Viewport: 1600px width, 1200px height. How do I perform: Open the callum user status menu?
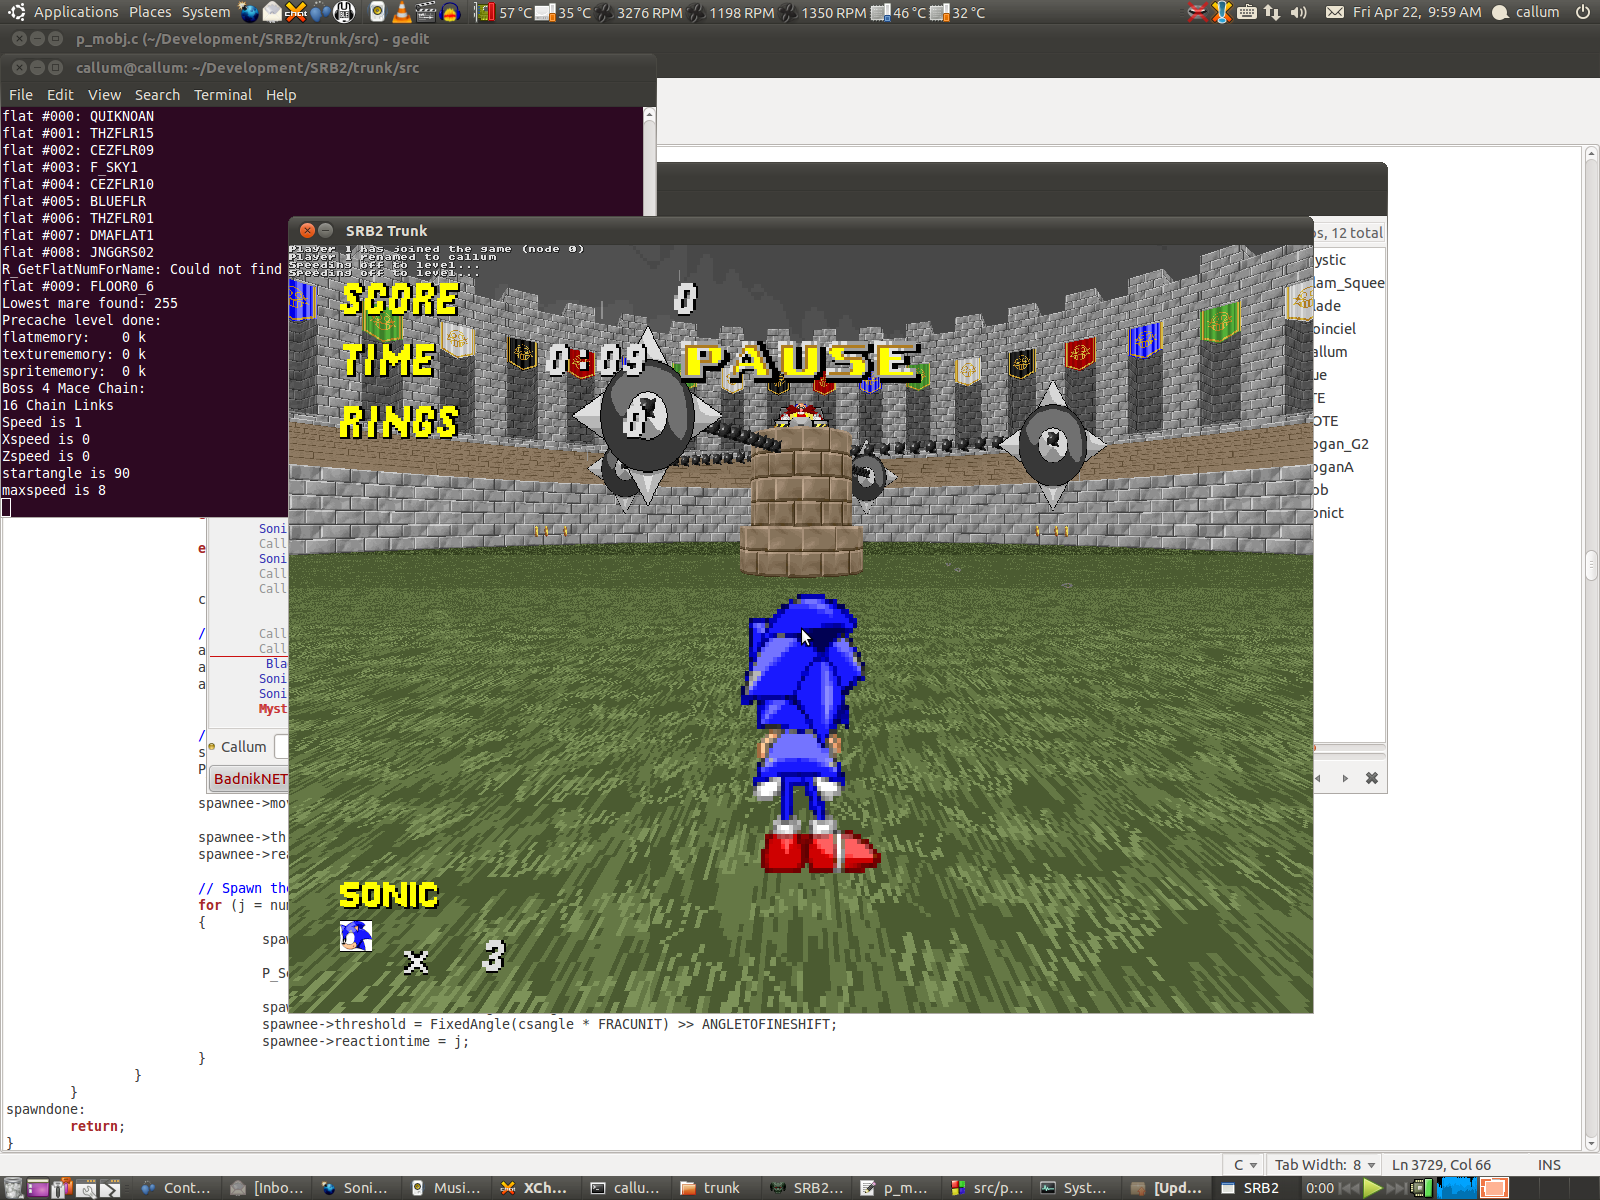pyautogui.click(x=1526, y=12)
